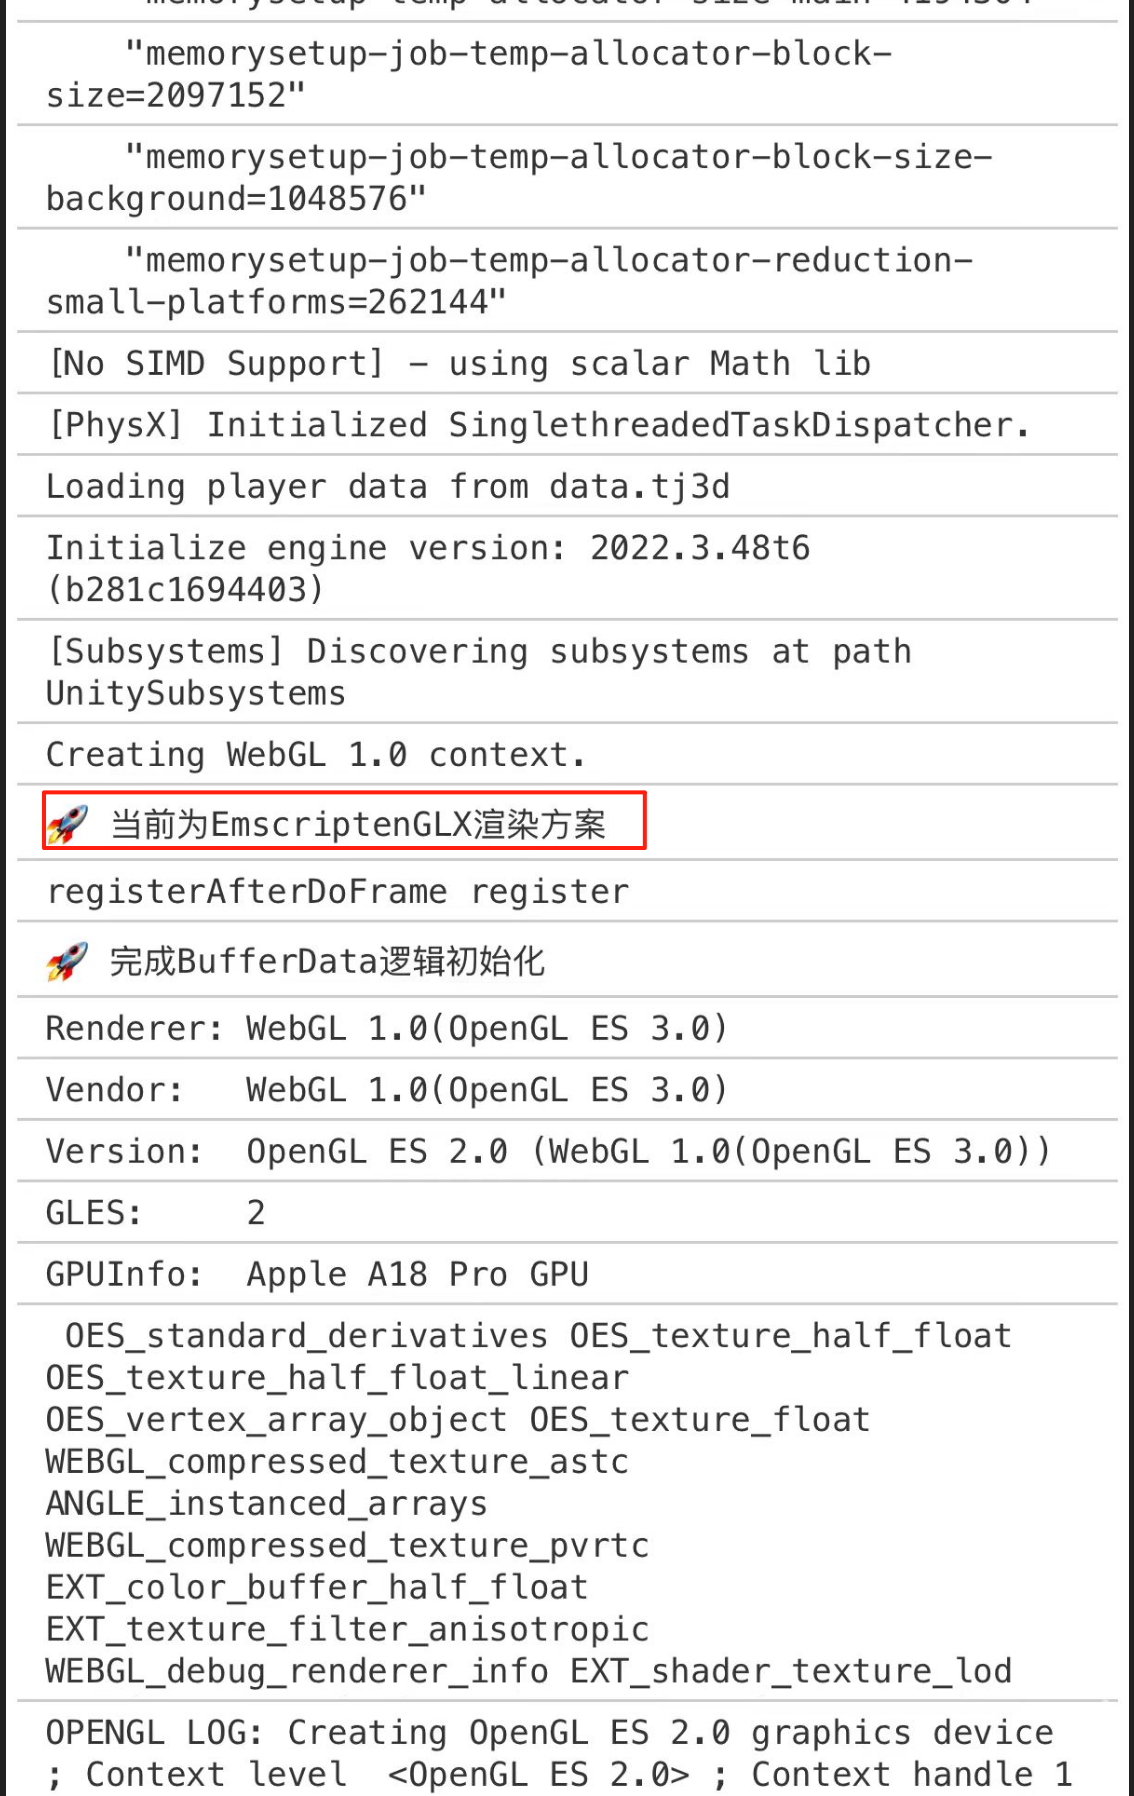Click the rocket icon beside BufferData line
This screenshot has width=1134, height=1796.
pos(68,961)
